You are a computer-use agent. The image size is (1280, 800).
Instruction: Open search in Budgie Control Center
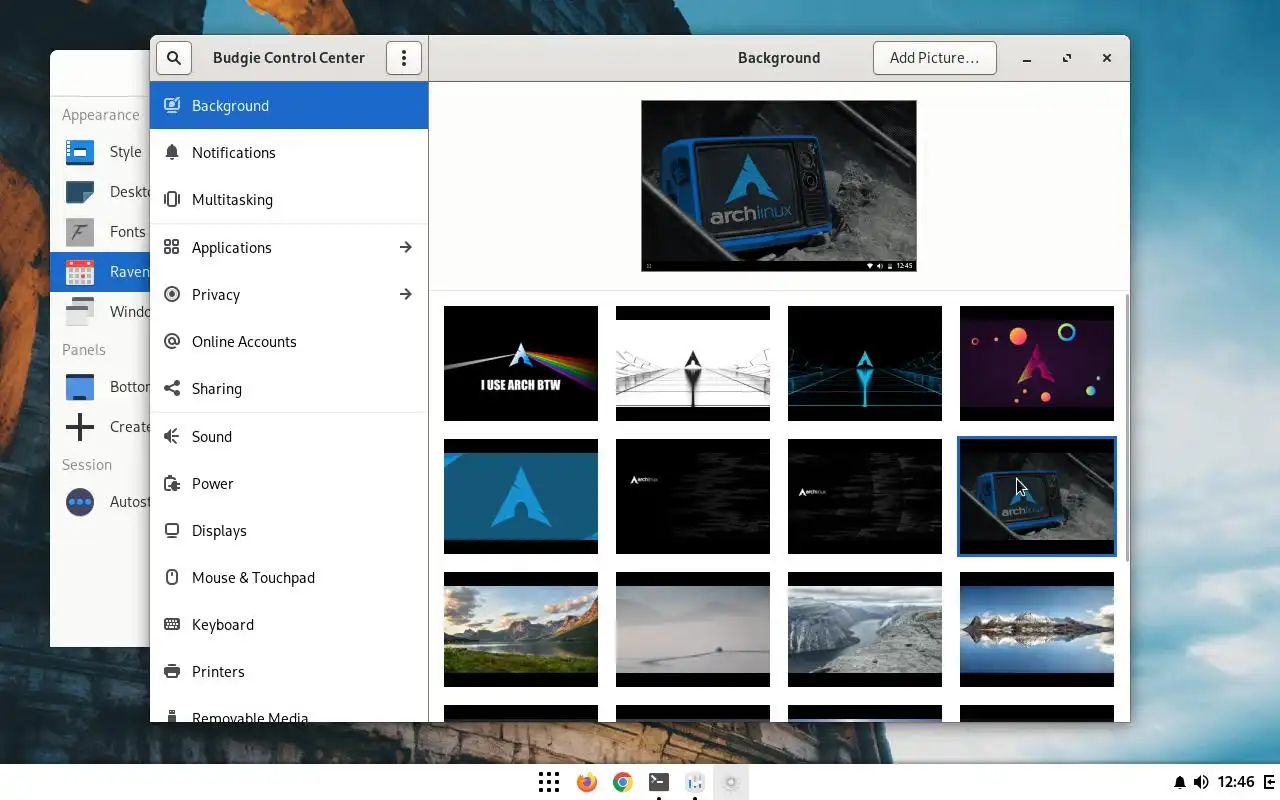[x=174, y=58]
